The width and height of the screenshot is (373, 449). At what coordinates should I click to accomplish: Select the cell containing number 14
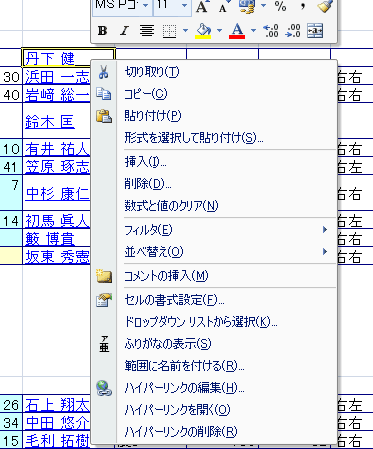pyautogui.click(x=11, y=221)
